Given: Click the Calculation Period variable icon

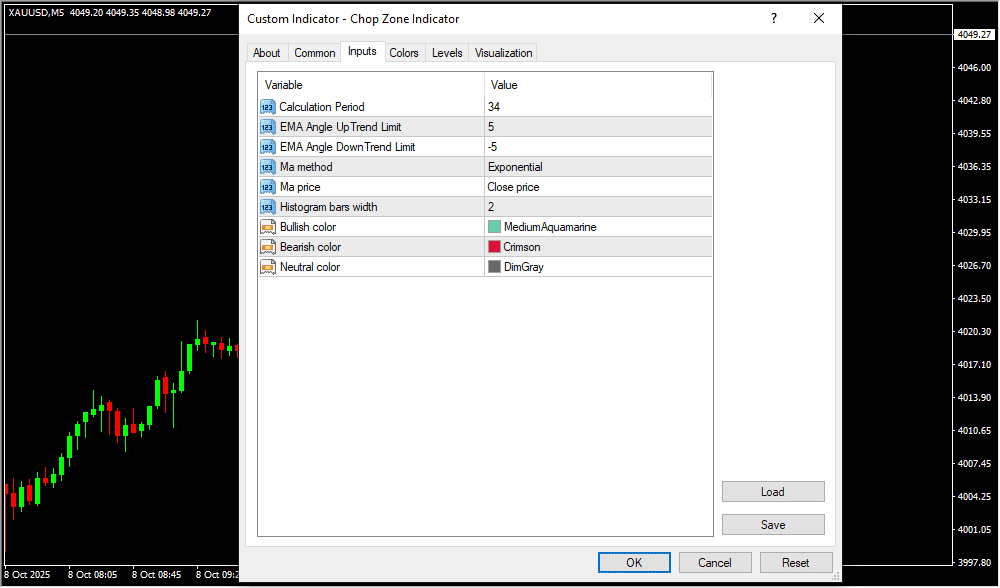Looking at the screenshot, I should pos(267,107).
